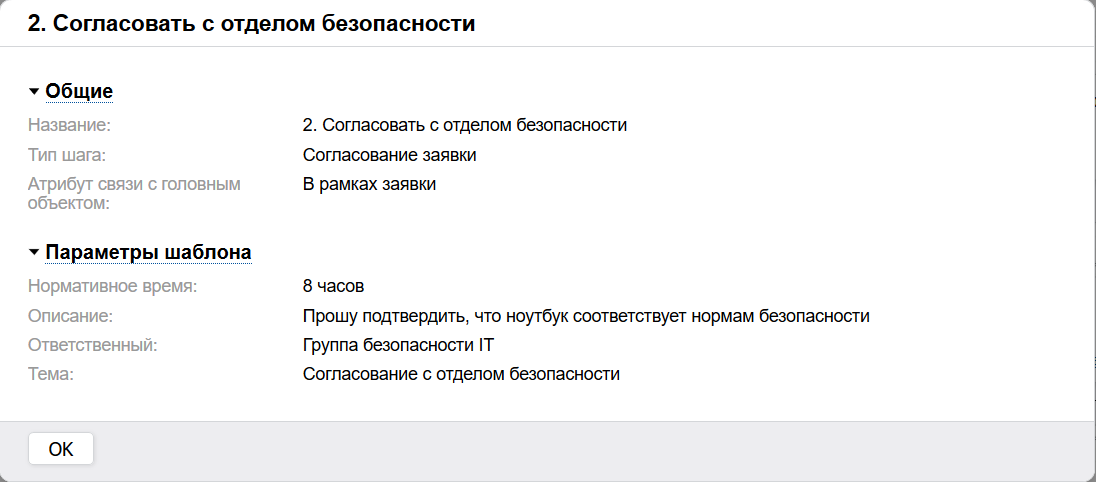Select the 'Группа безопасности IT' value
This screenshot has height=482, width=1096.
pos(399,345)
